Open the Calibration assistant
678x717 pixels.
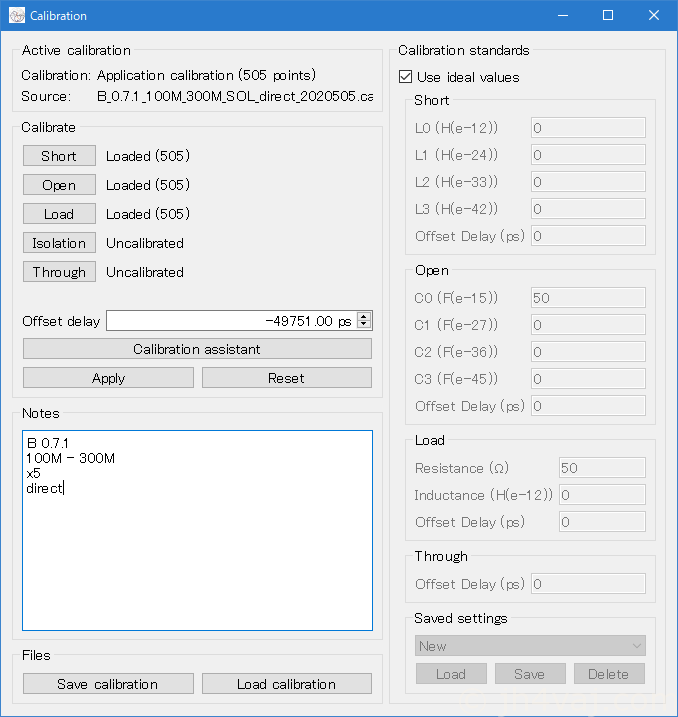pos(197,349)
